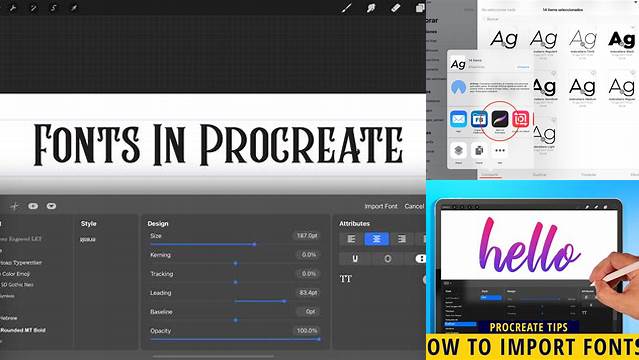Choose Rounded MT Bold font from list

click(x=23, y=330)
